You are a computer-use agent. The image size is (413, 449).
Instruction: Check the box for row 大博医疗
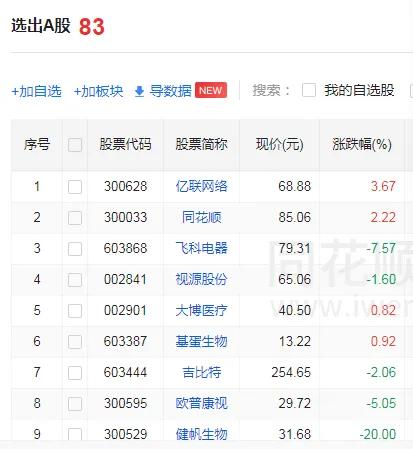tap(75, 311)
